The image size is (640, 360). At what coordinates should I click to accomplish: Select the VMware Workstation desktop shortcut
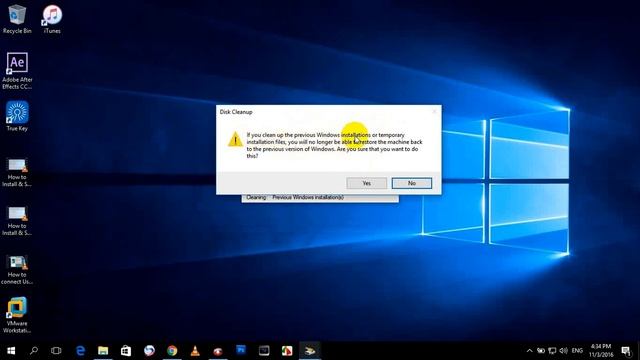17,315
